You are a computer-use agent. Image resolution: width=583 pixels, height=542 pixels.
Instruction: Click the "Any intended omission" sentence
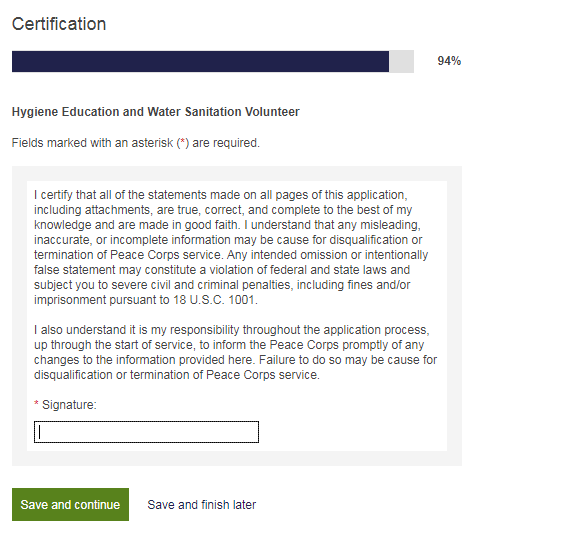(327, 255)
